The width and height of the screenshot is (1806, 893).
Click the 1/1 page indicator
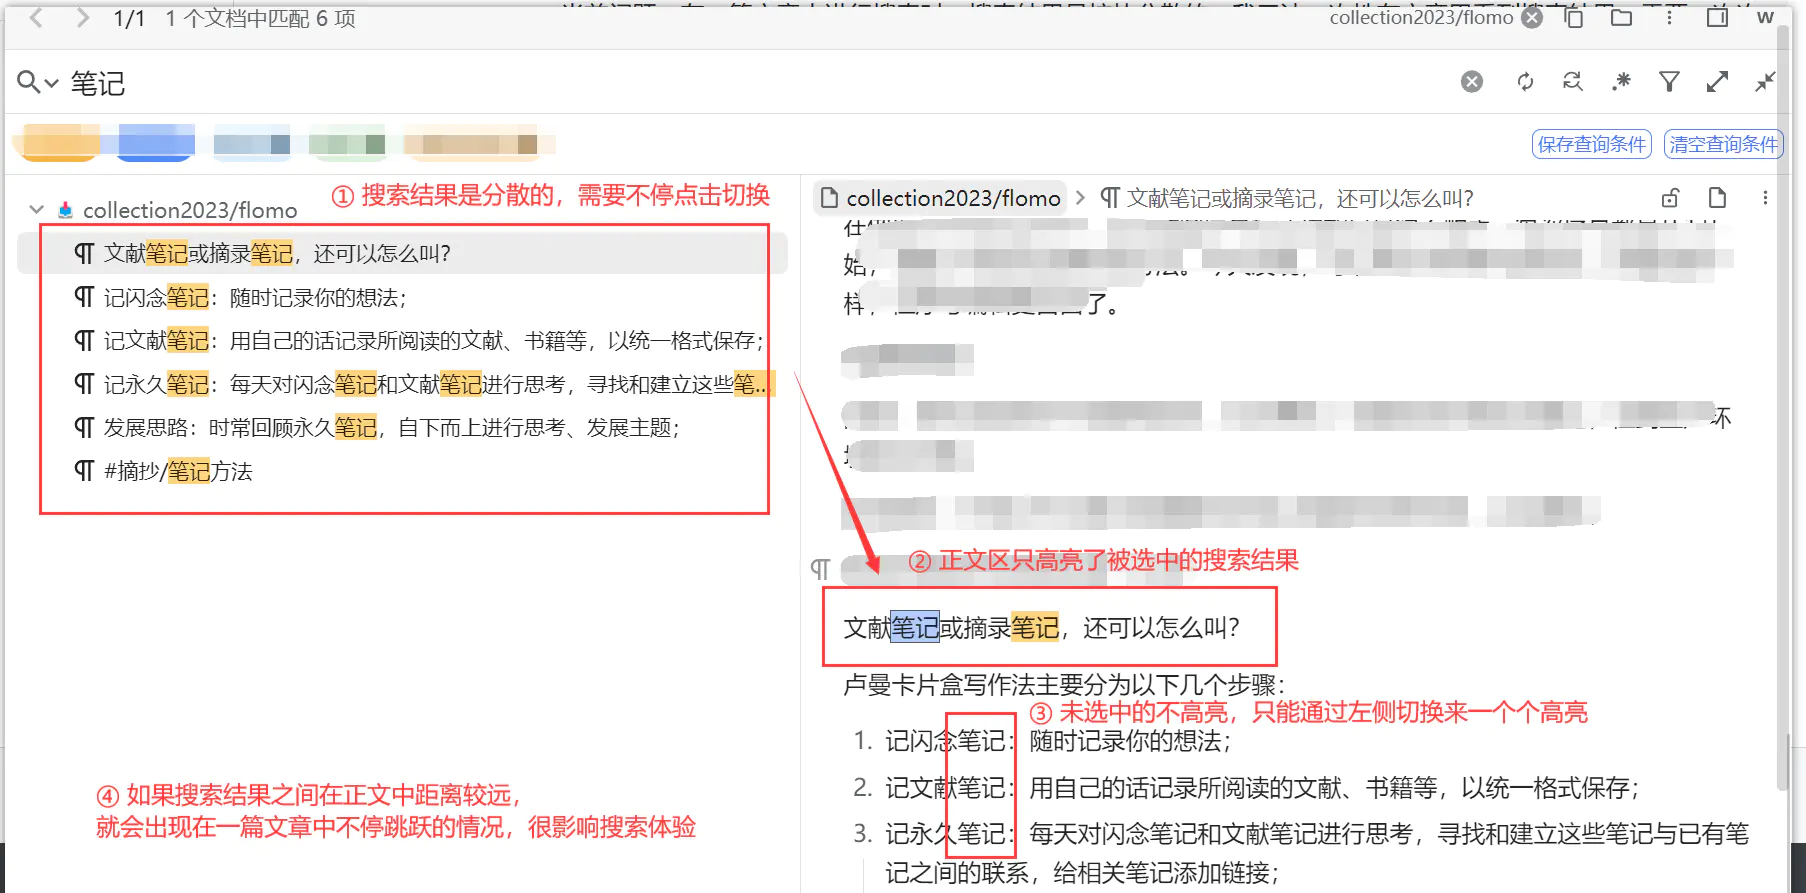click(x=129, y=19)
